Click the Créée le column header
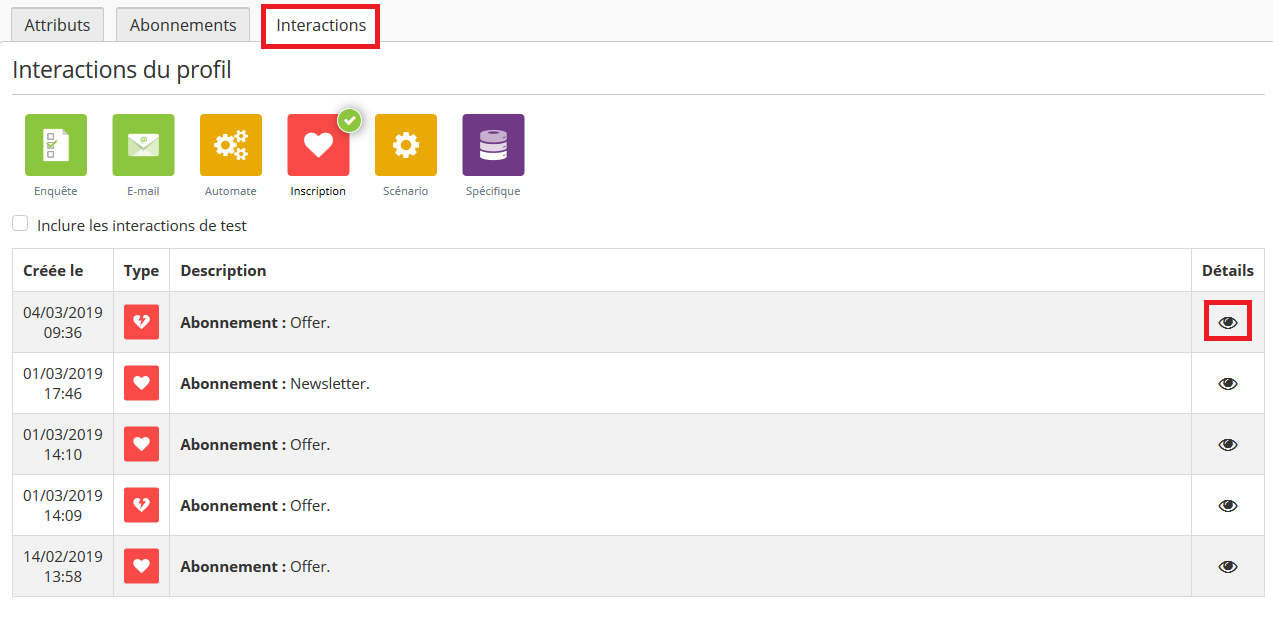Image resolution: width=1273 pixels, height=627 pixels. point(53,271)
